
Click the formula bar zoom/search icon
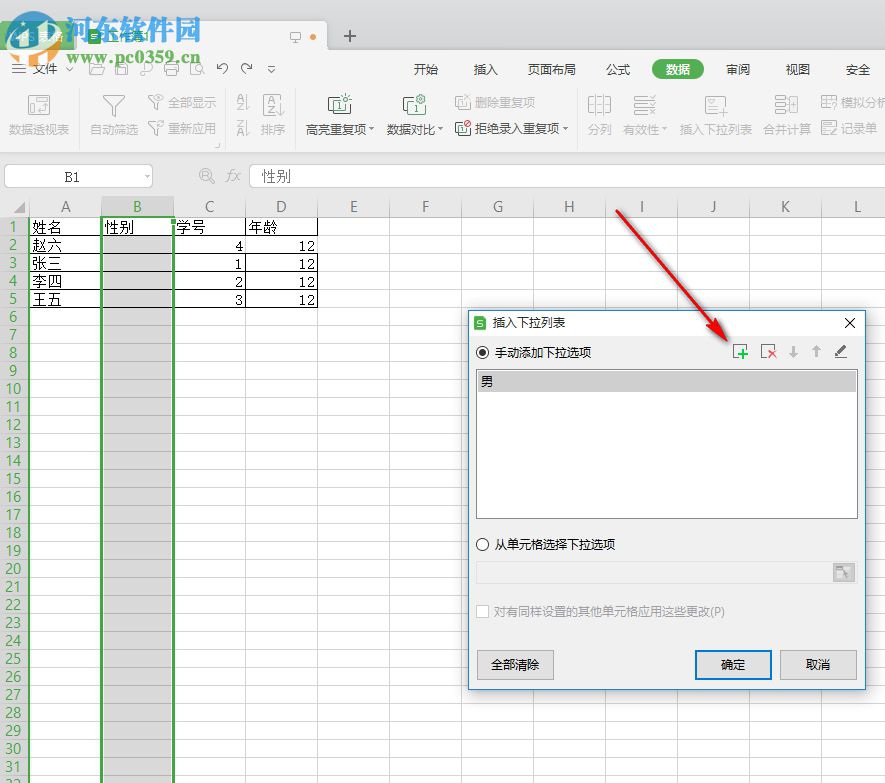point(207,176)
